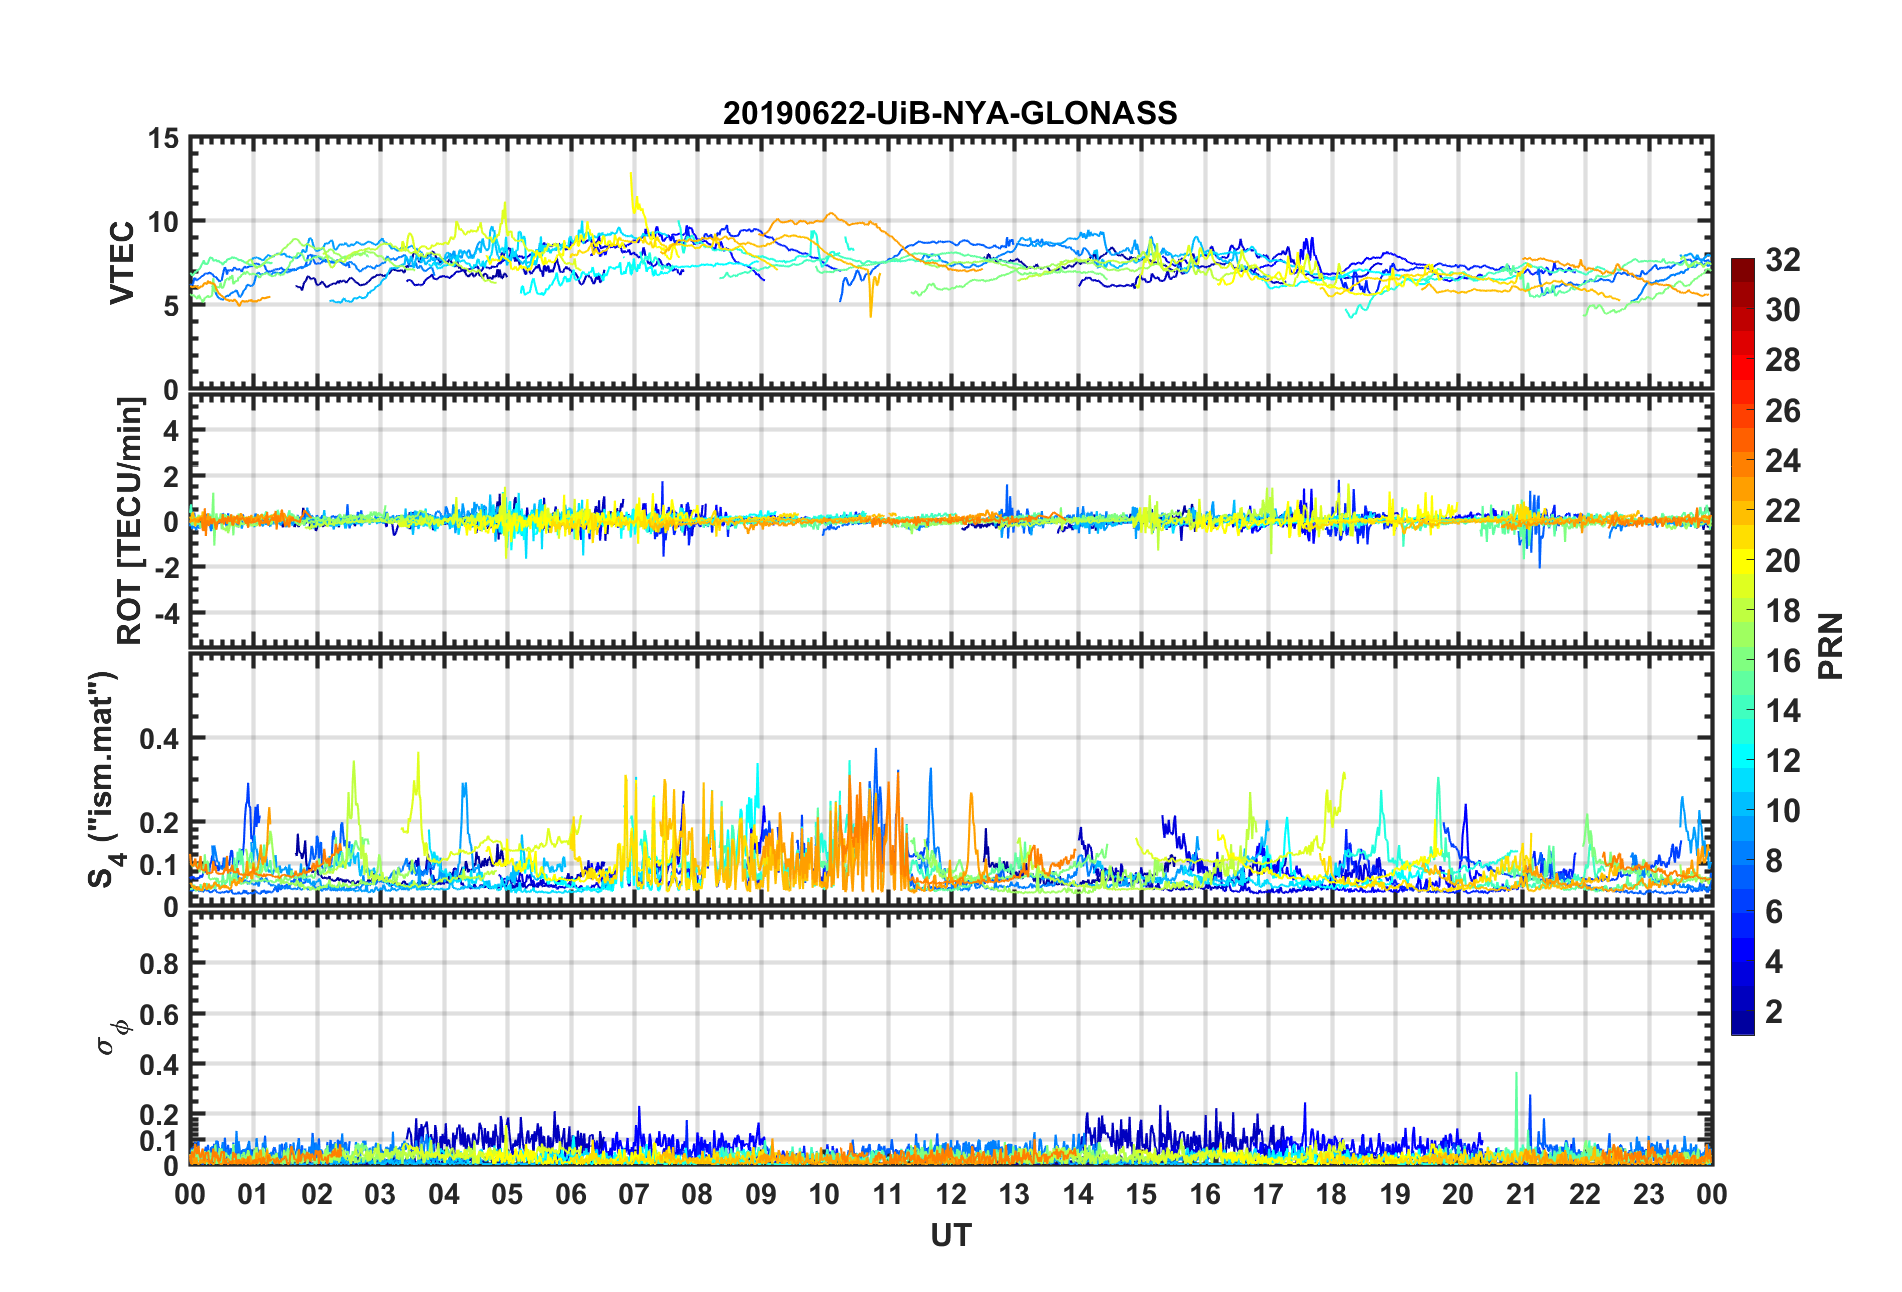Screen dimensions: 1902x1292
Task: Click sigma phi axis tick 0.8
Action: (x=159, y=964)
